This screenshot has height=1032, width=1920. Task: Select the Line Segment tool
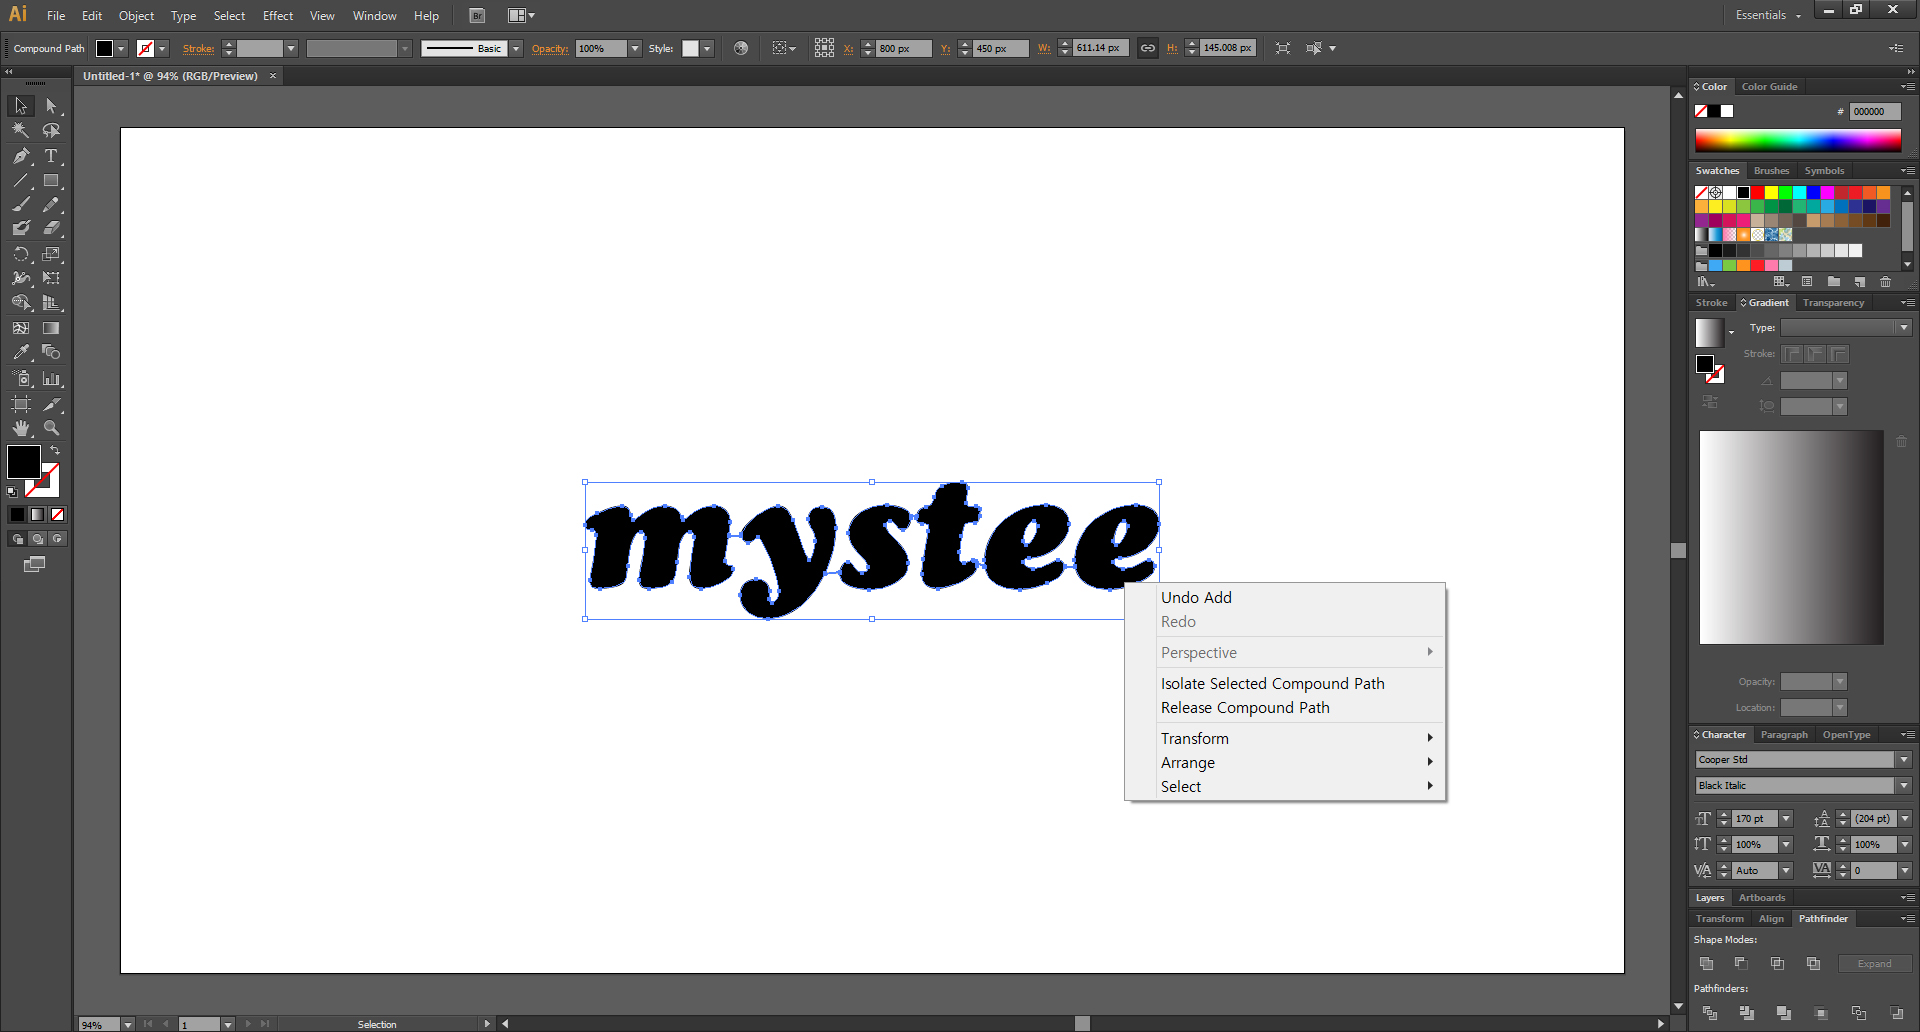coord(21,181)
